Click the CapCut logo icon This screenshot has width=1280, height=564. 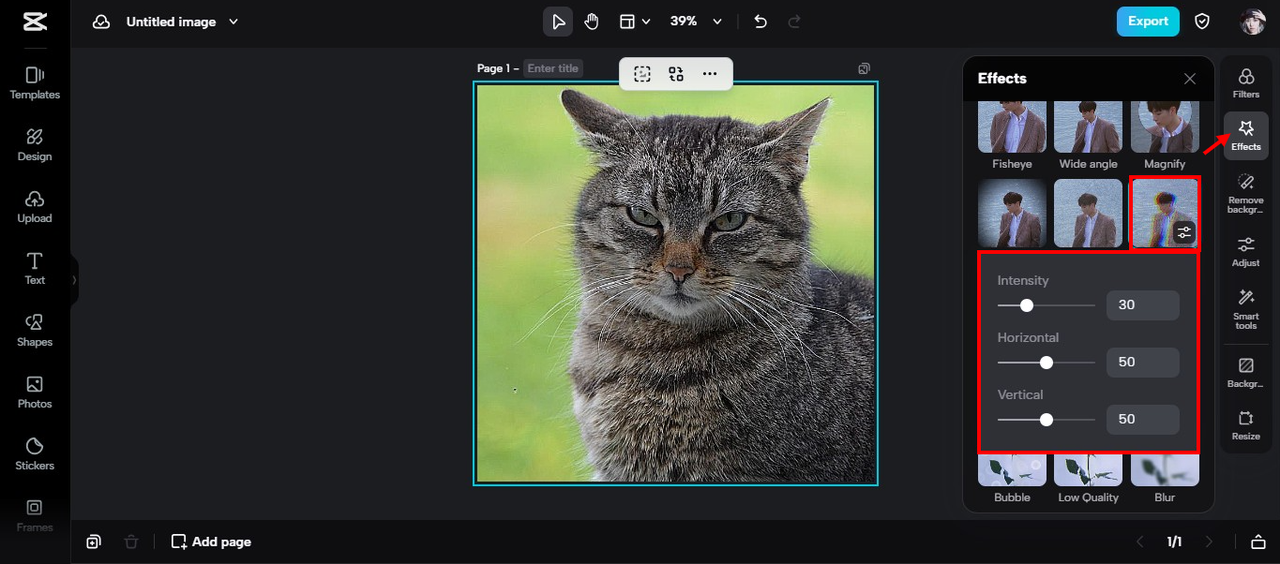(x=34, y=21)
